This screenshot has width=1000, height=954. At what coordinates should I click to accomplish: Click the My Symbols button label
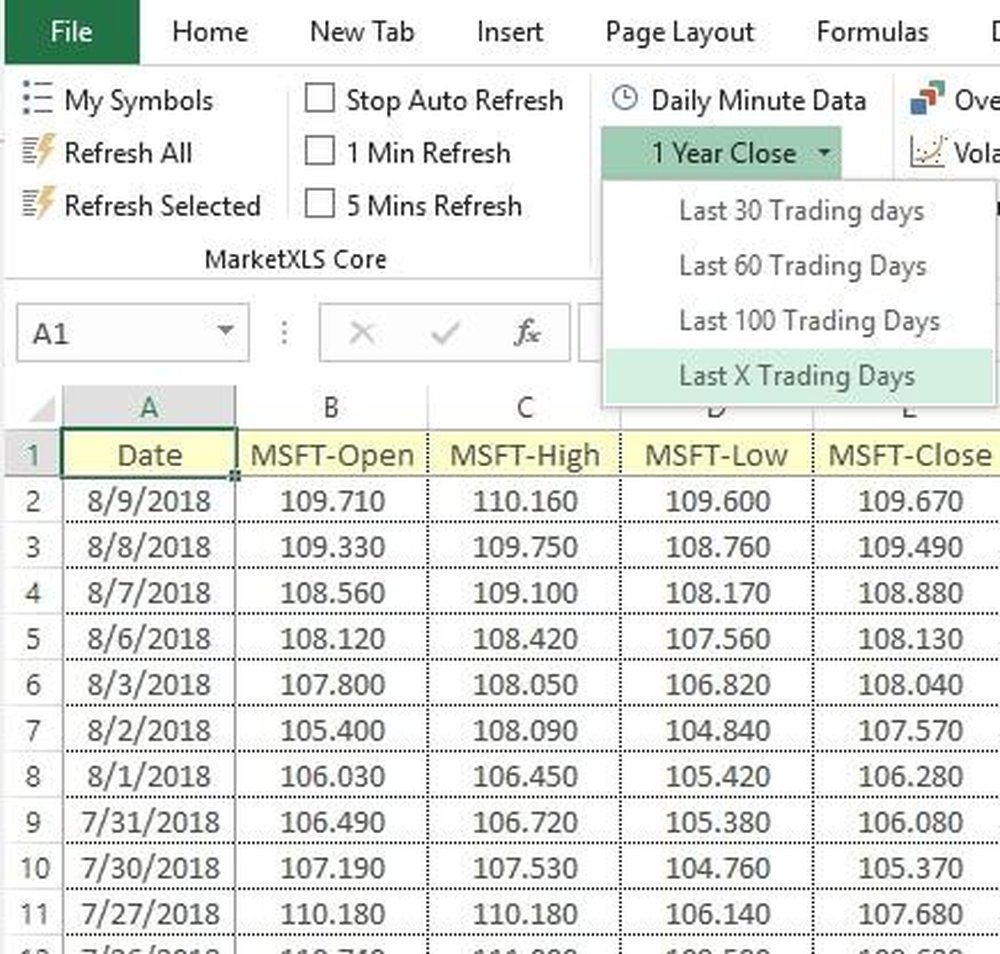(138, 101)
